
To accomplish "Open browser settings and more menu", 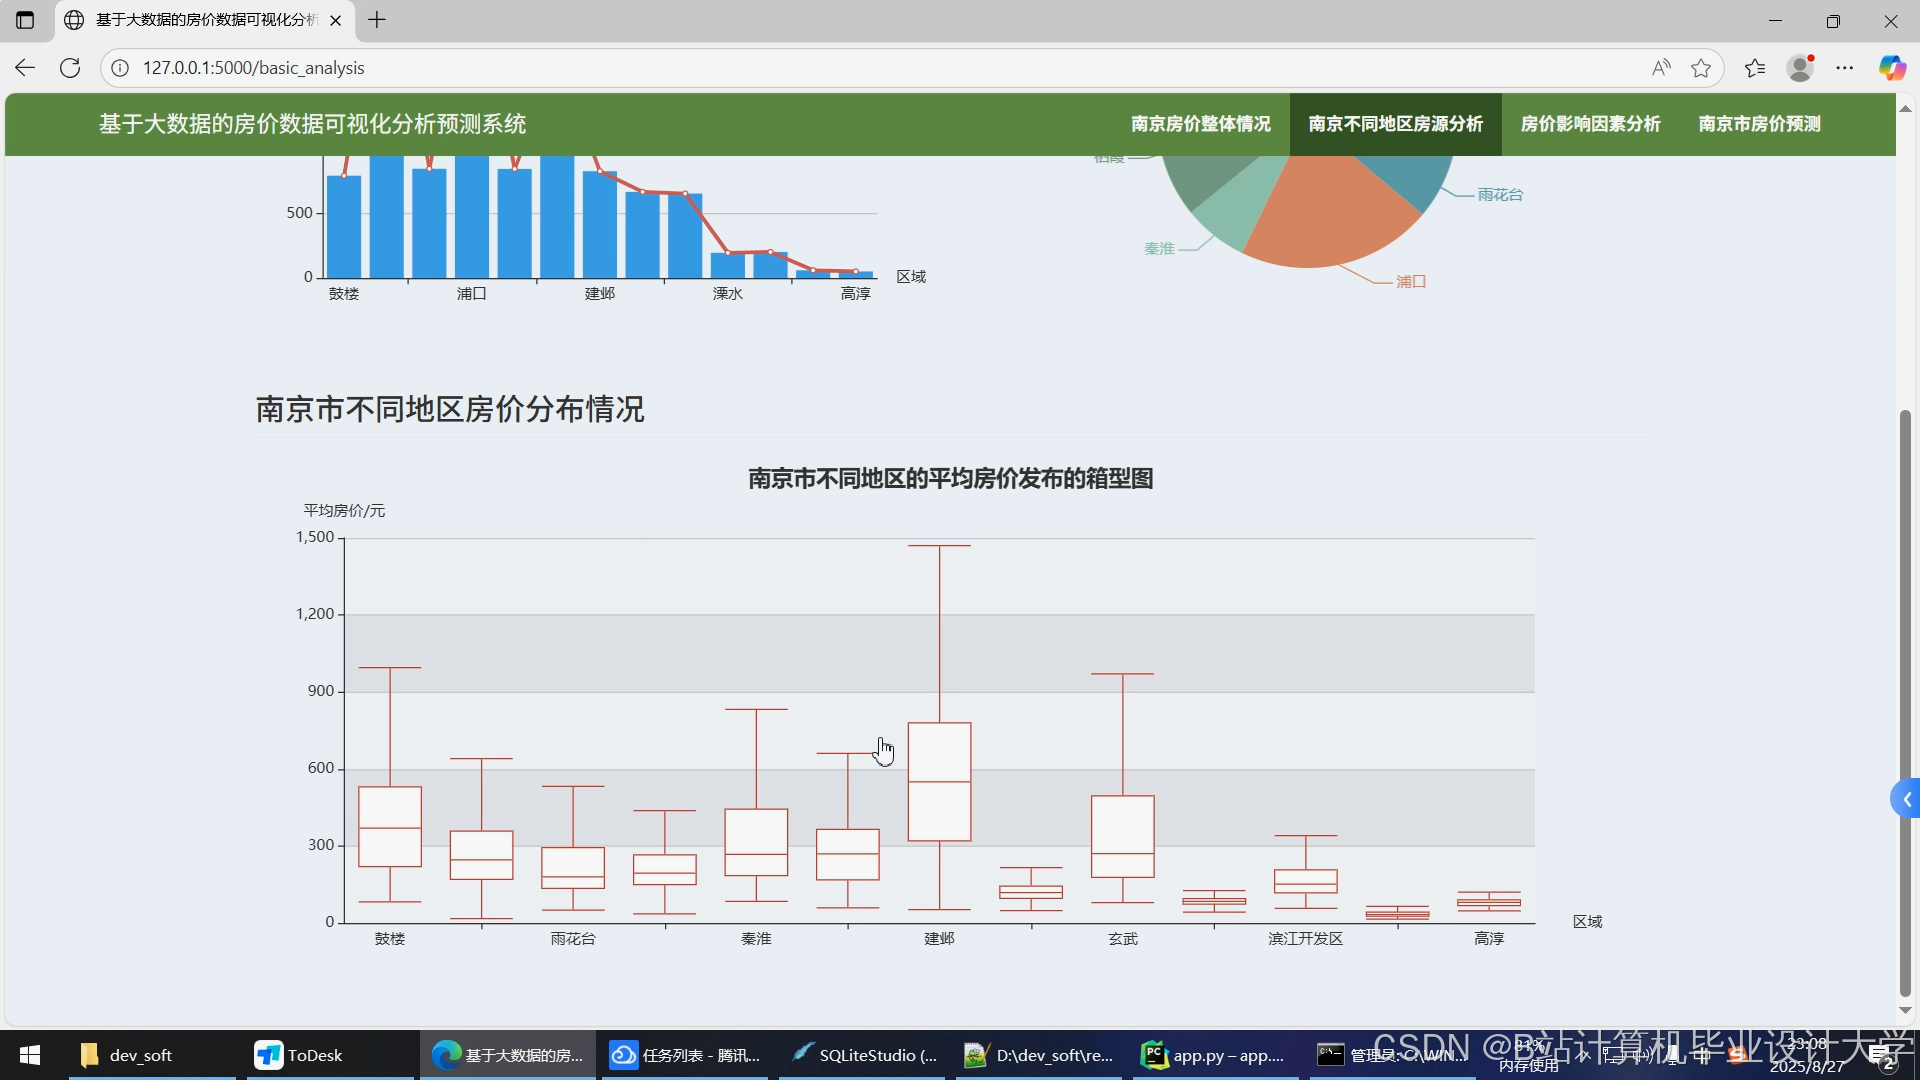I will pyautogui.click(x=1845, y=68).
